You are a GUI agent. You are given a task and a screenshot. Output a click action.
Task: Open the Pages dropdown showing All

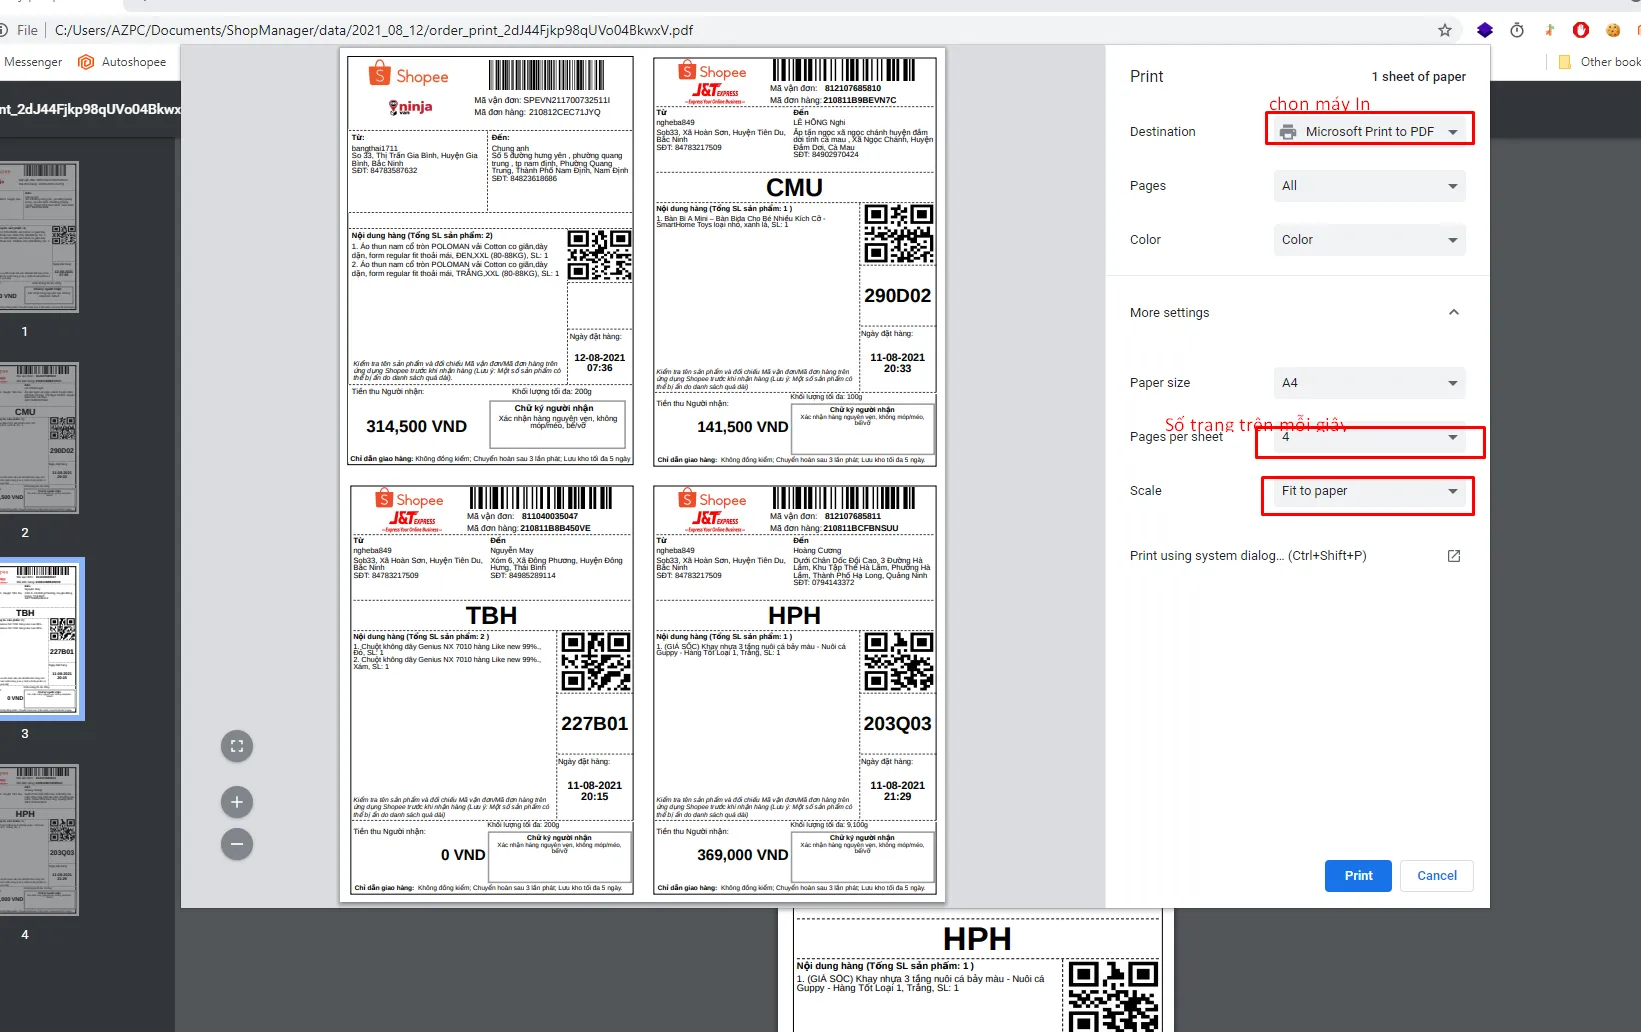click(1369, 186)
